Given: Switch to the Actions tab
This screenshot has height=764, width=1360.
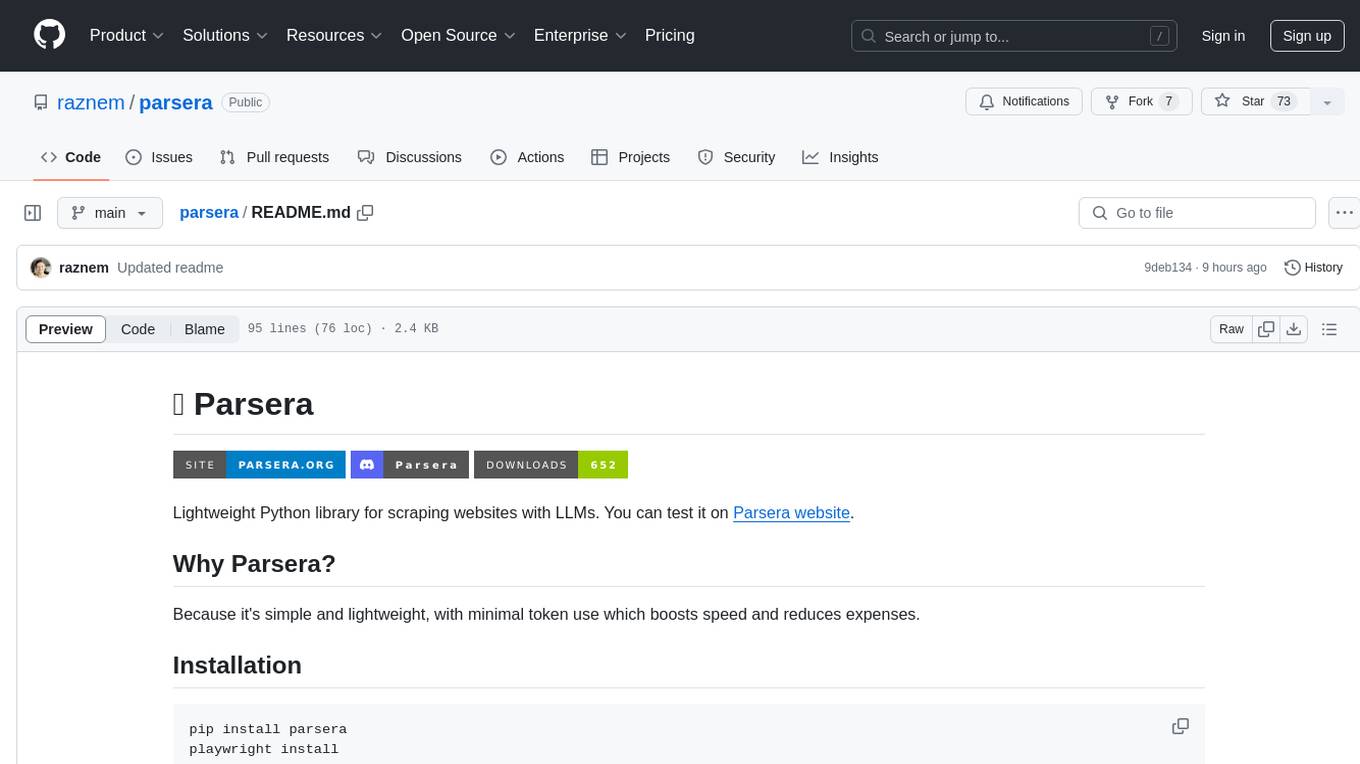Looking at the screenshot, I should tap(527, 157).
